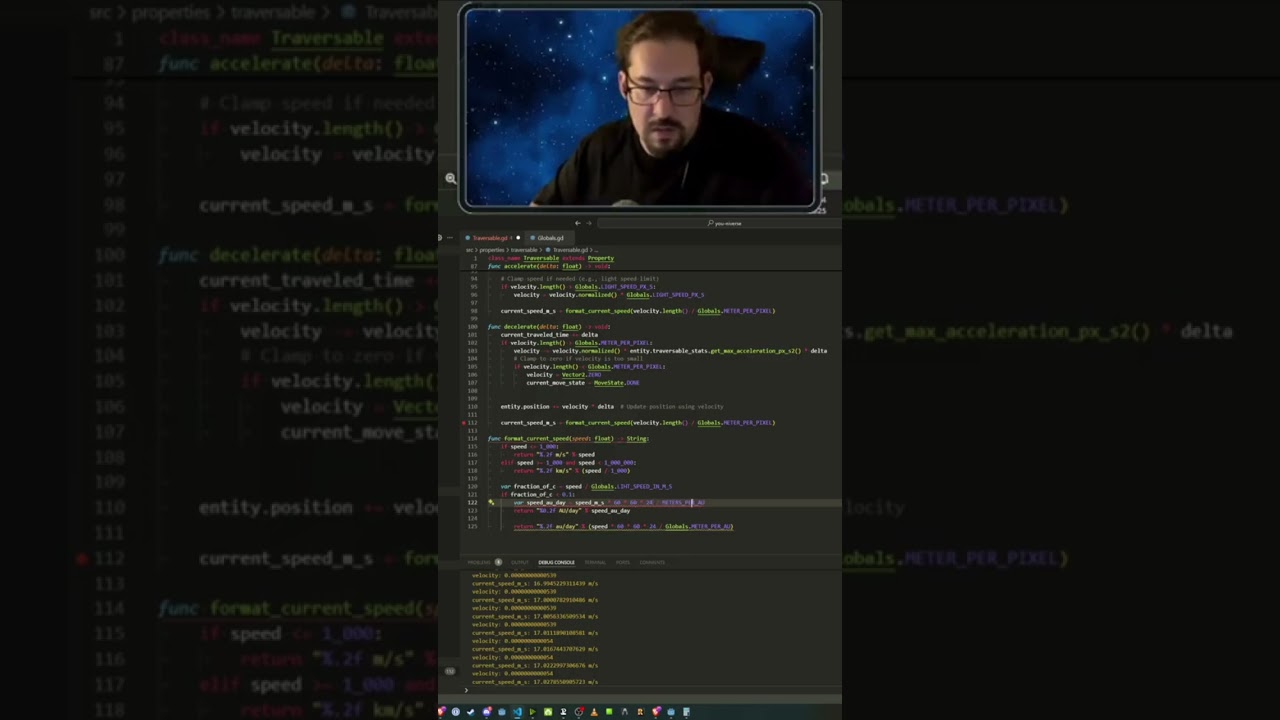Open the Visual Studio Code taskbar icon
Screen dimensions: 1280x720
(x=517, y=712)
